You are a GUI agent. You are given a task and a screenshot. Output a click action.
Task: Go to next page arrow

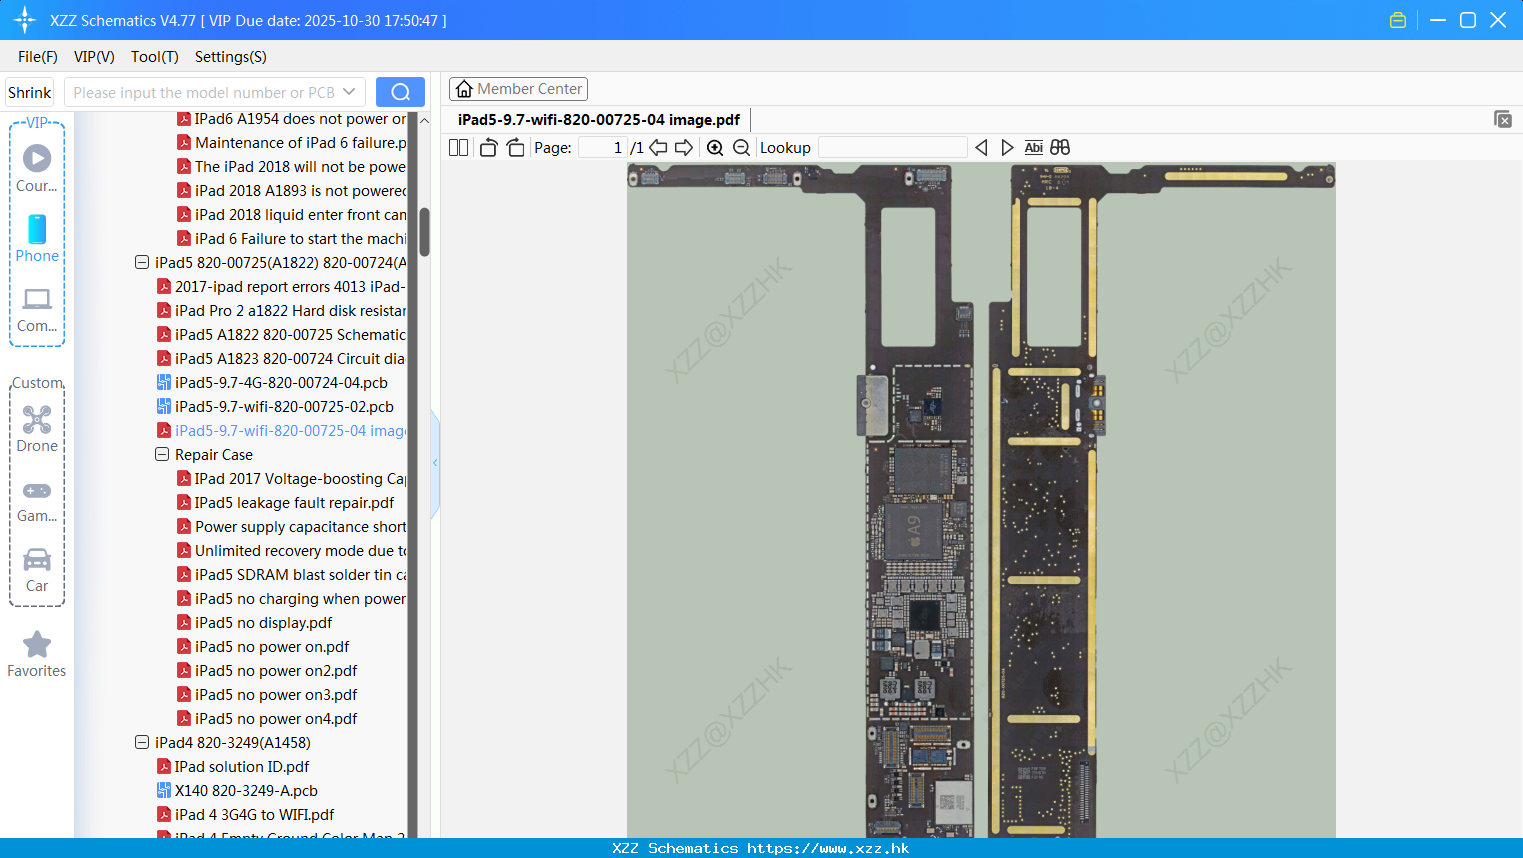684,147
